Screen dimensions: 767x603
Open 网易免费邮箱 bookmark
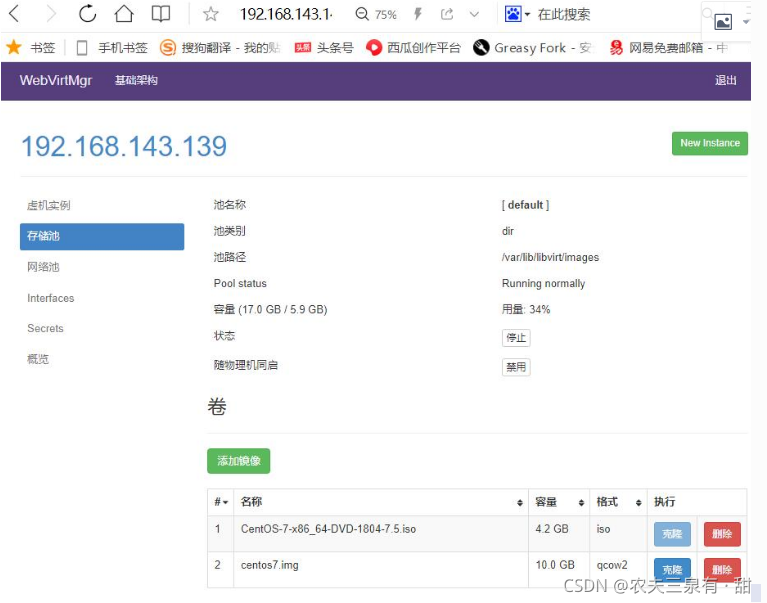click(668, 48)
